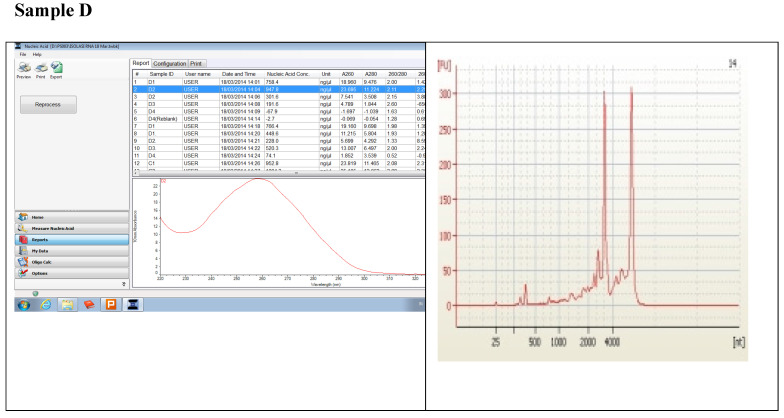Open the Windows Start menu

23,304
